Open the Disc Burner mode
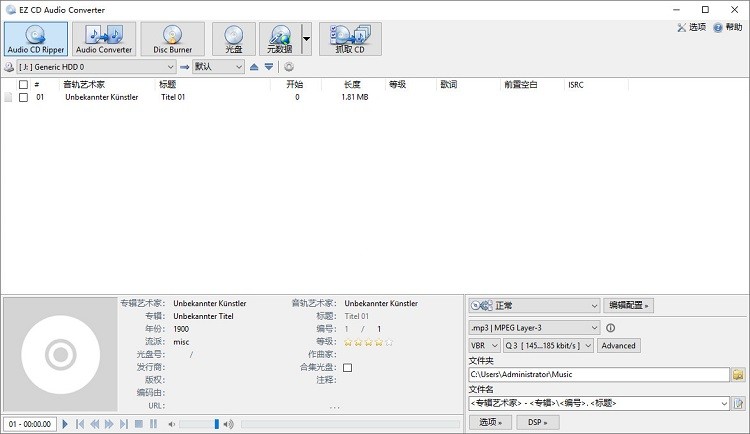Screen dimensions: 750x434 172,39
